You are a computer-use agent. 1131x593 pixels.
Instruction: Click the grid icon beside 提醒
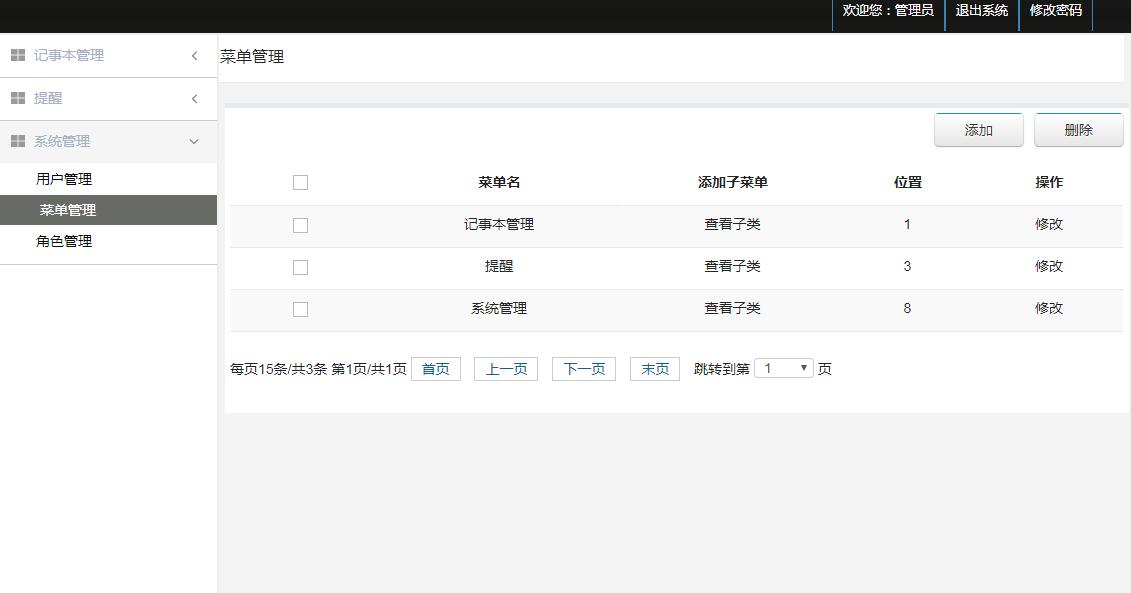pyautogui.click(x=18, y=99)
